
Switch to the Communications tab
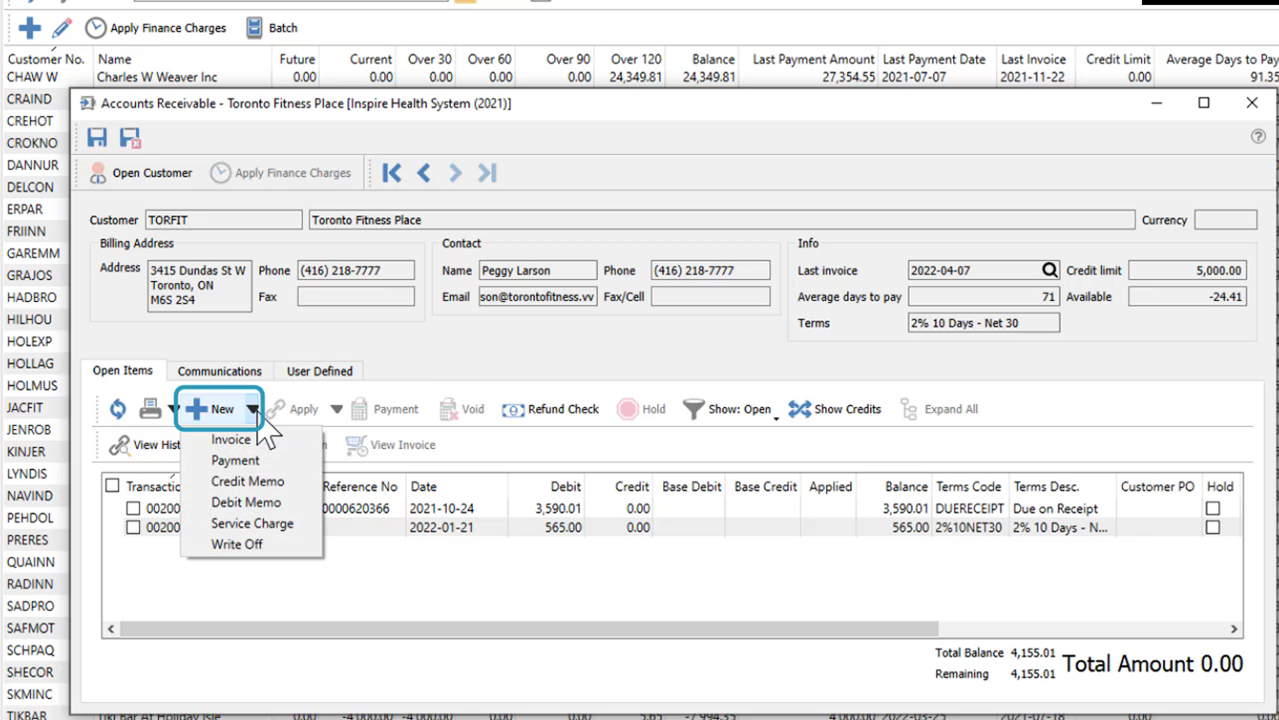[x=219, y=371]
